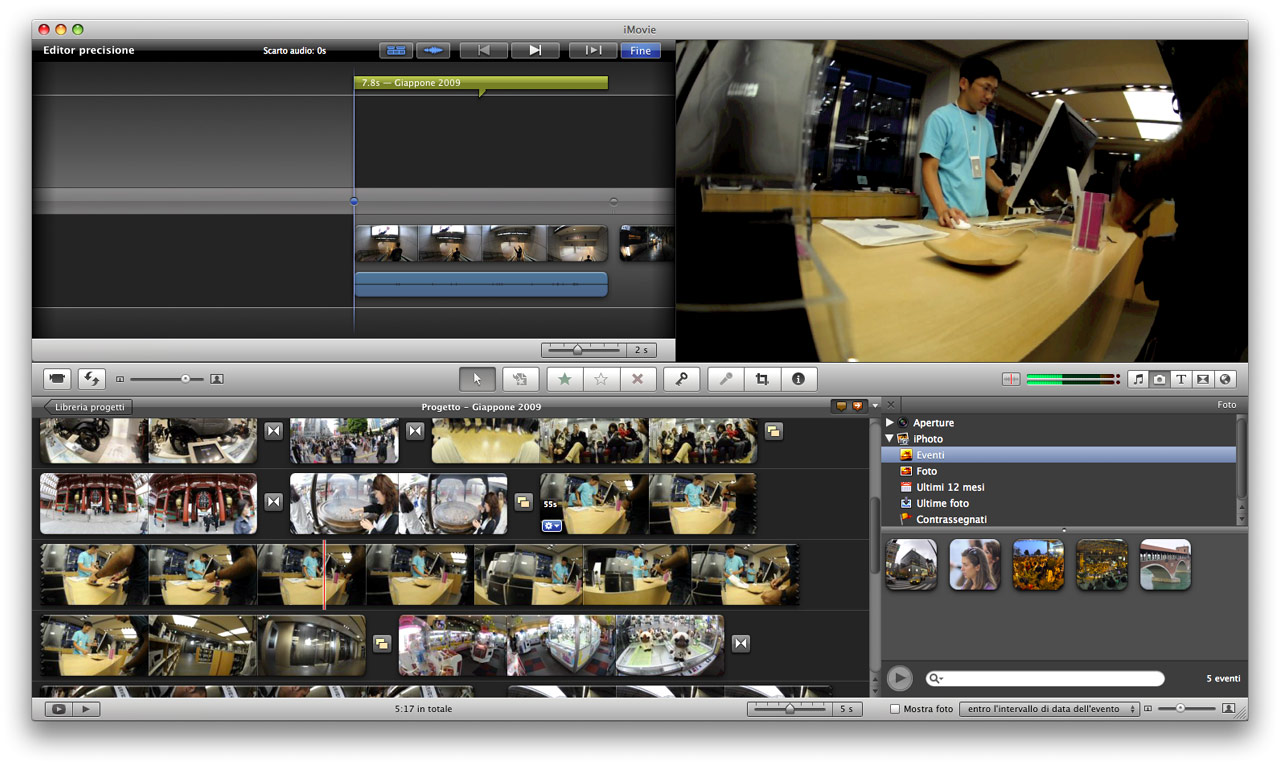Go back to Libreria progetti
Image resolution: width=1280 pixels, height=765 pixels.
pos(88,407)
